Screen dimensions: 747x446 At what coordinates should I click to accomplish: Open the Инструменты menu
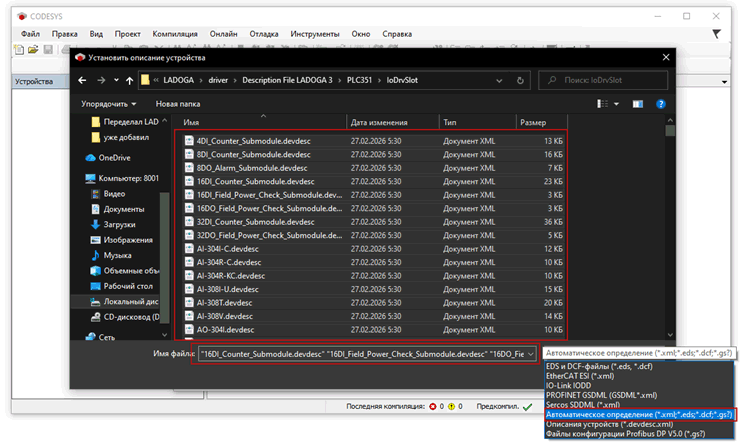[315, 34]
